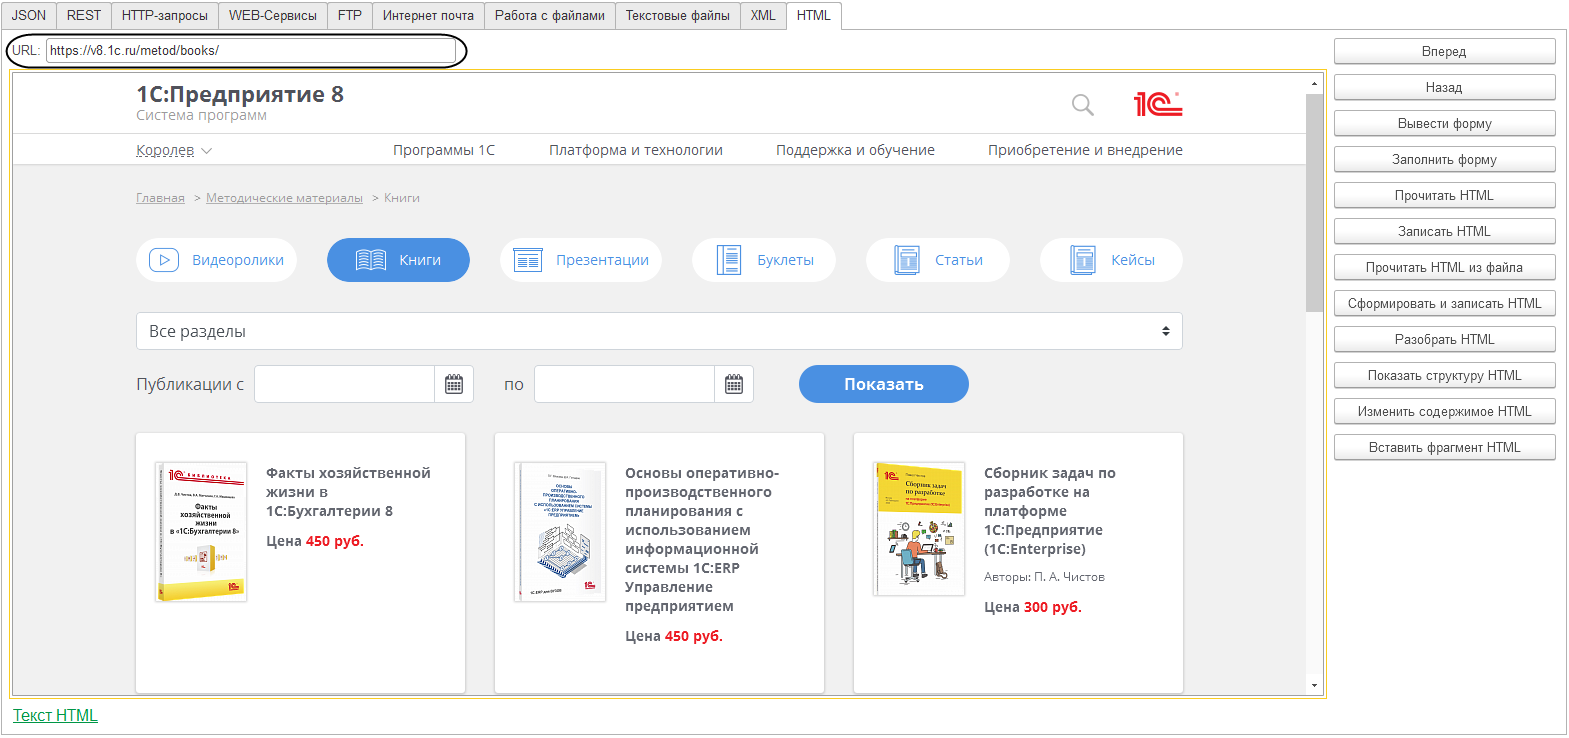Open book cover Сборник задач по разработке
Image resolution: width=1569 pixels, height=738 pixels.
coord(919,528)
